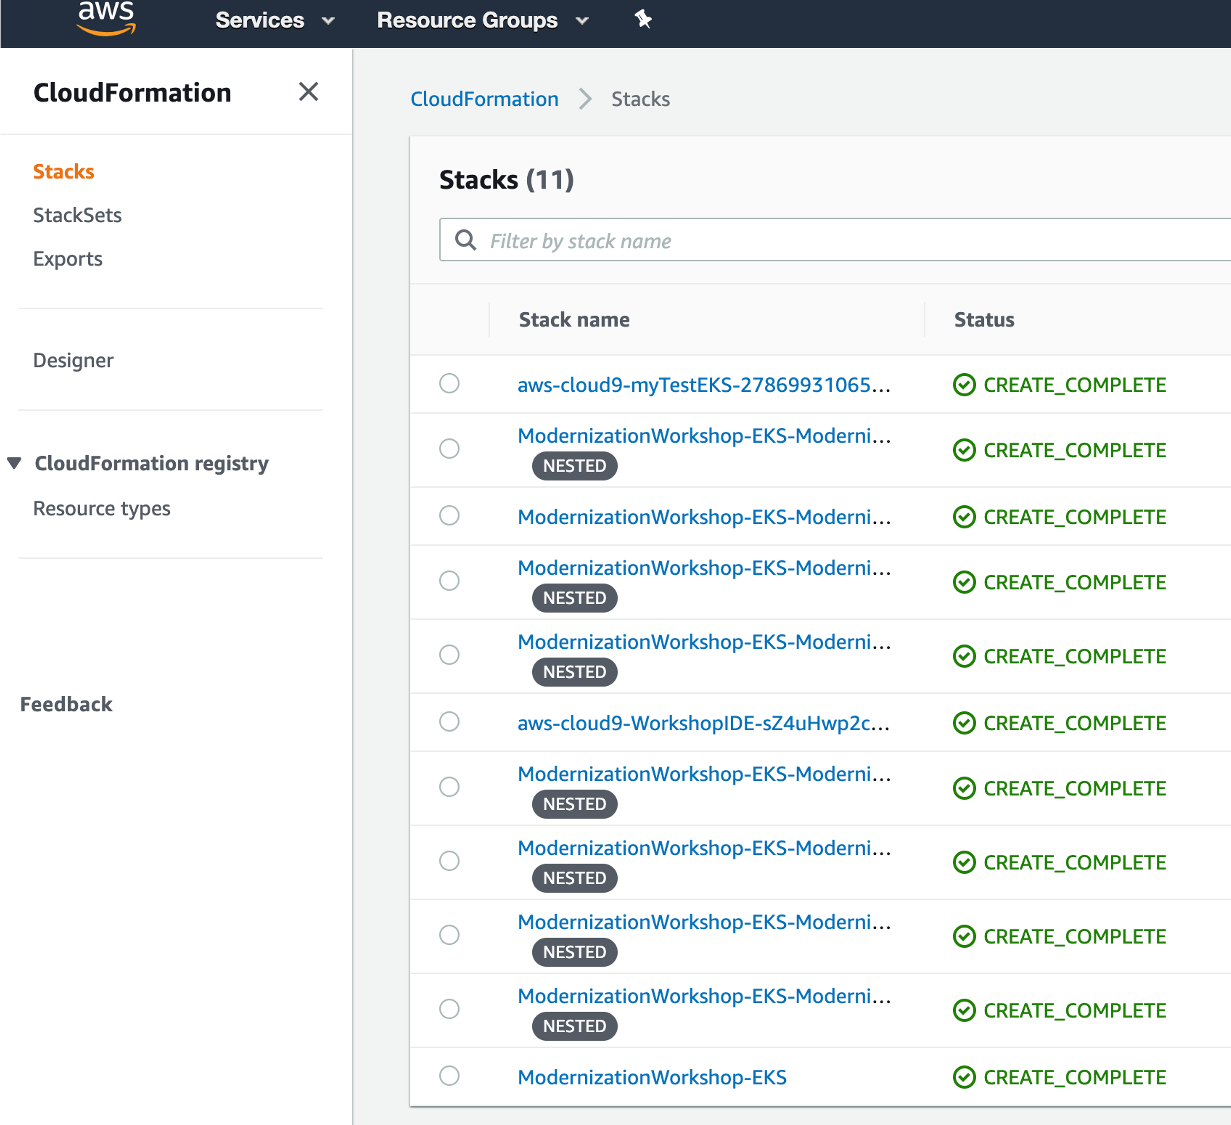Open the aws-cloud9-WorkshopIDE stack link
This screenshot has height=1125, width=1231.
point(704,723)
